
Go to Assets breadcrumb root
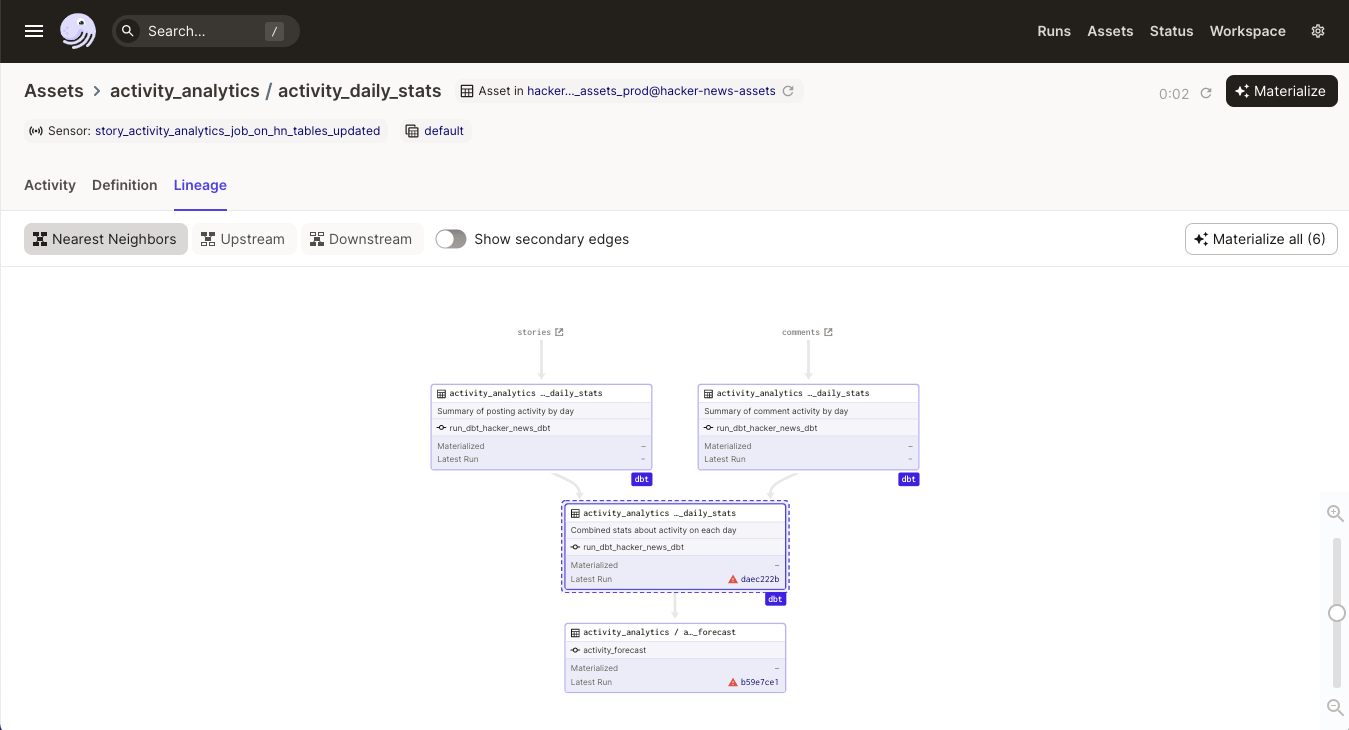(x=54, y=91)
